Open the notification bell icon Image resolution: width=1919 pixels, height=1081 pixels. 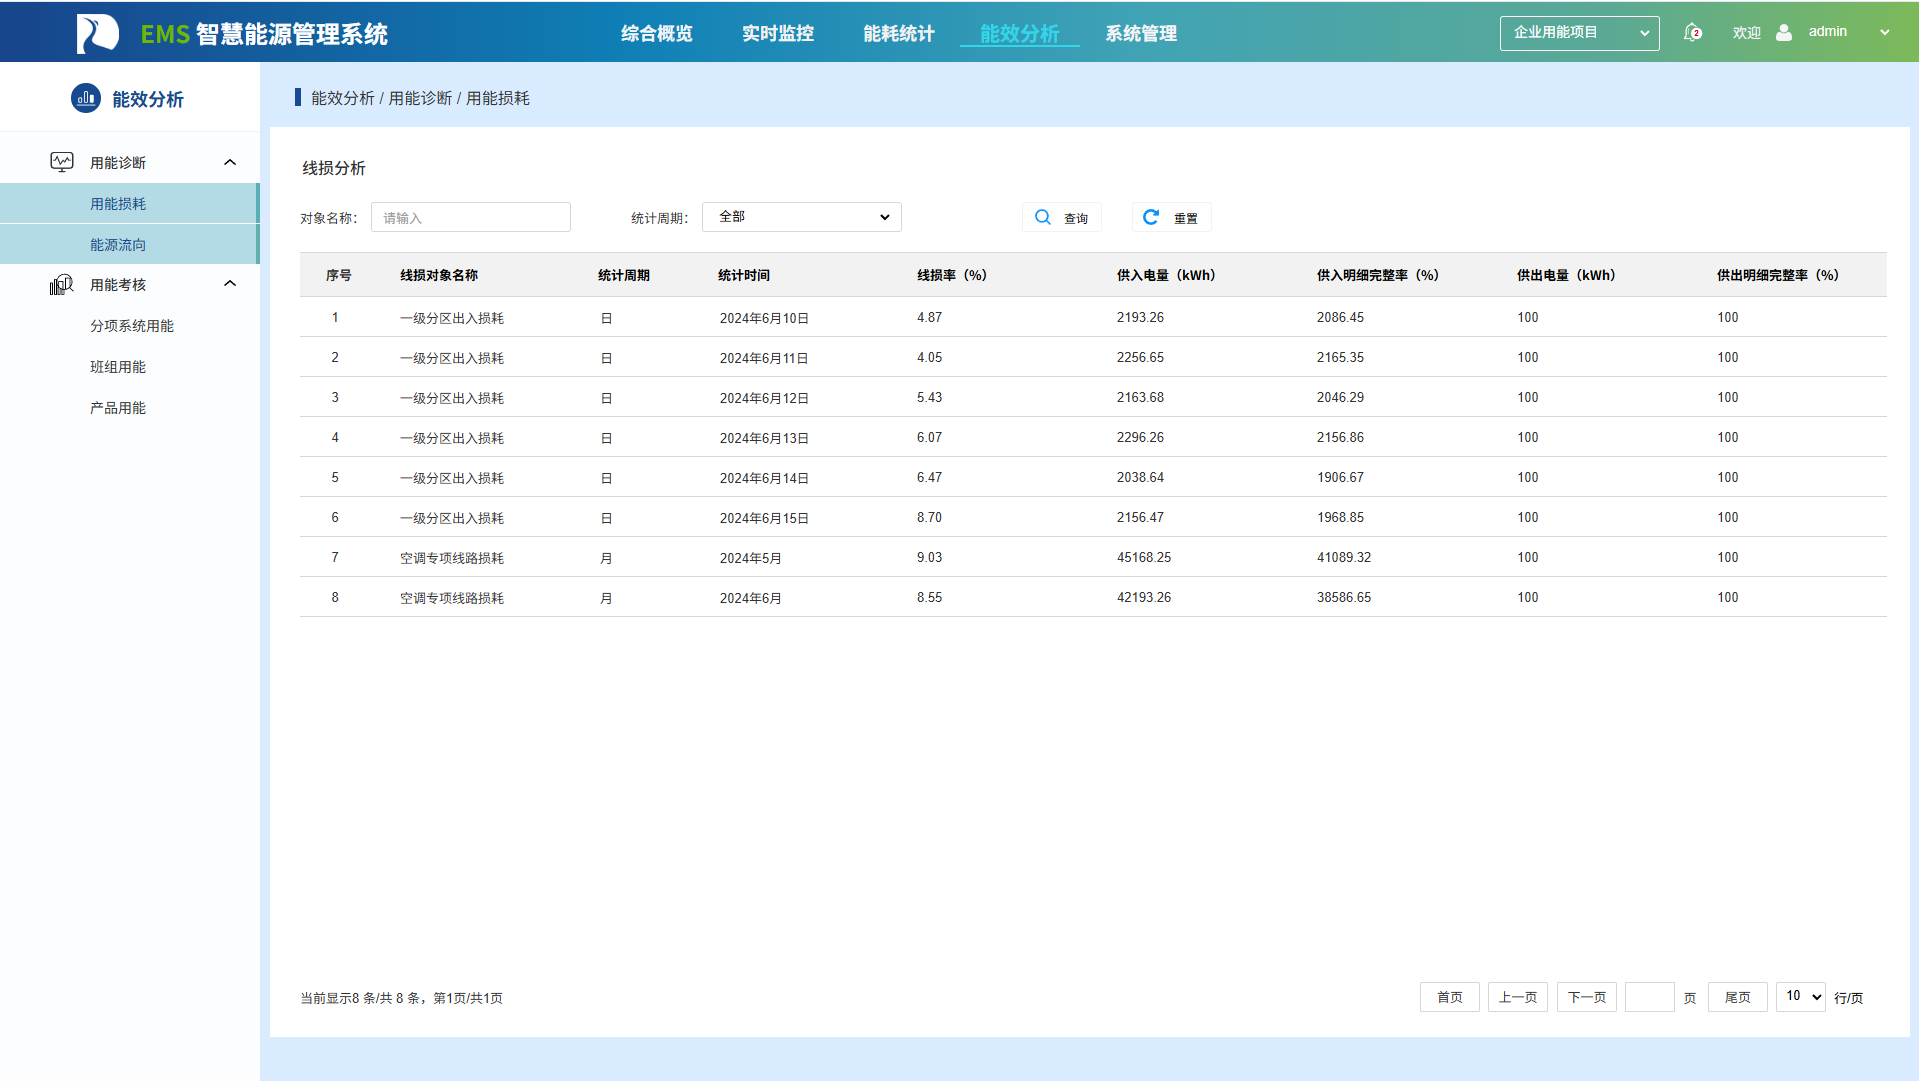point(1692,32)
